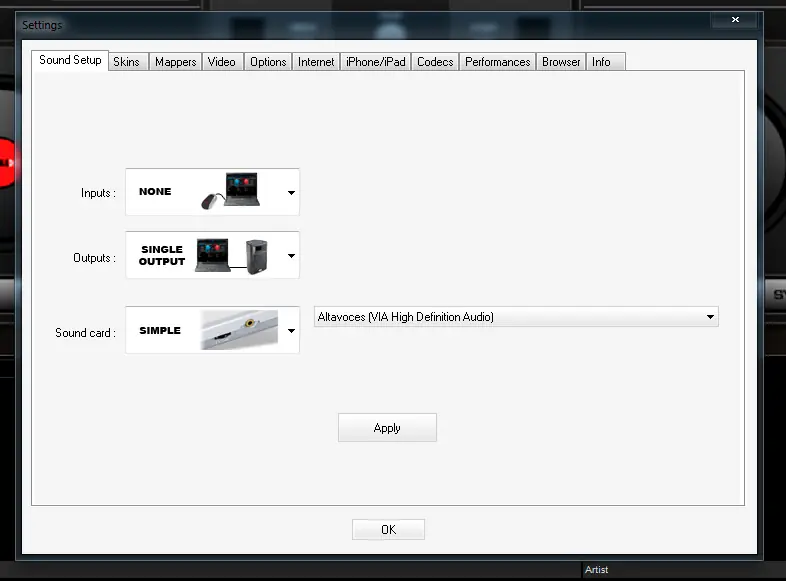Click the SINGLE OUTPUT label
The image size is (786, 581).
pyautogui.click(x=162, y=255)
